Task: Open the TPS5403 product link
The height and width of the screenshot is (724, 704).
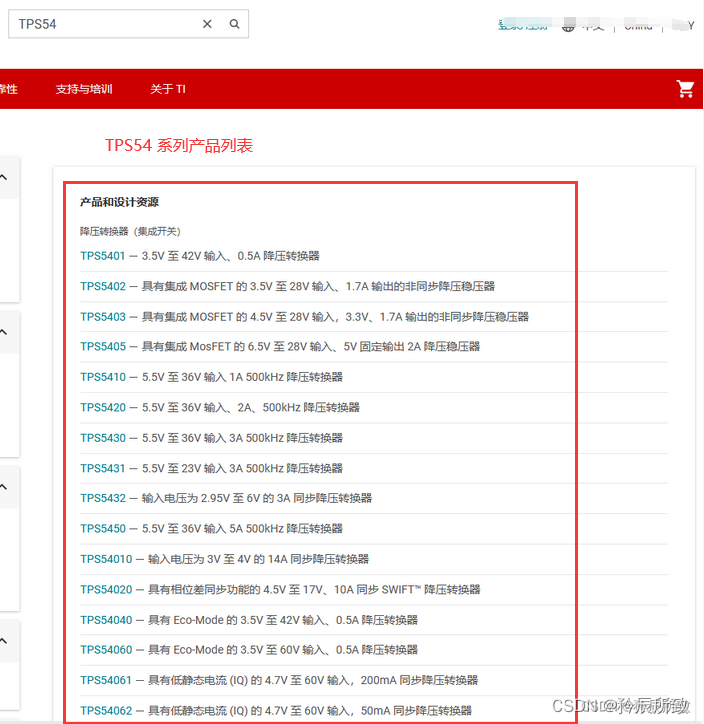Action: click(103, 317)
